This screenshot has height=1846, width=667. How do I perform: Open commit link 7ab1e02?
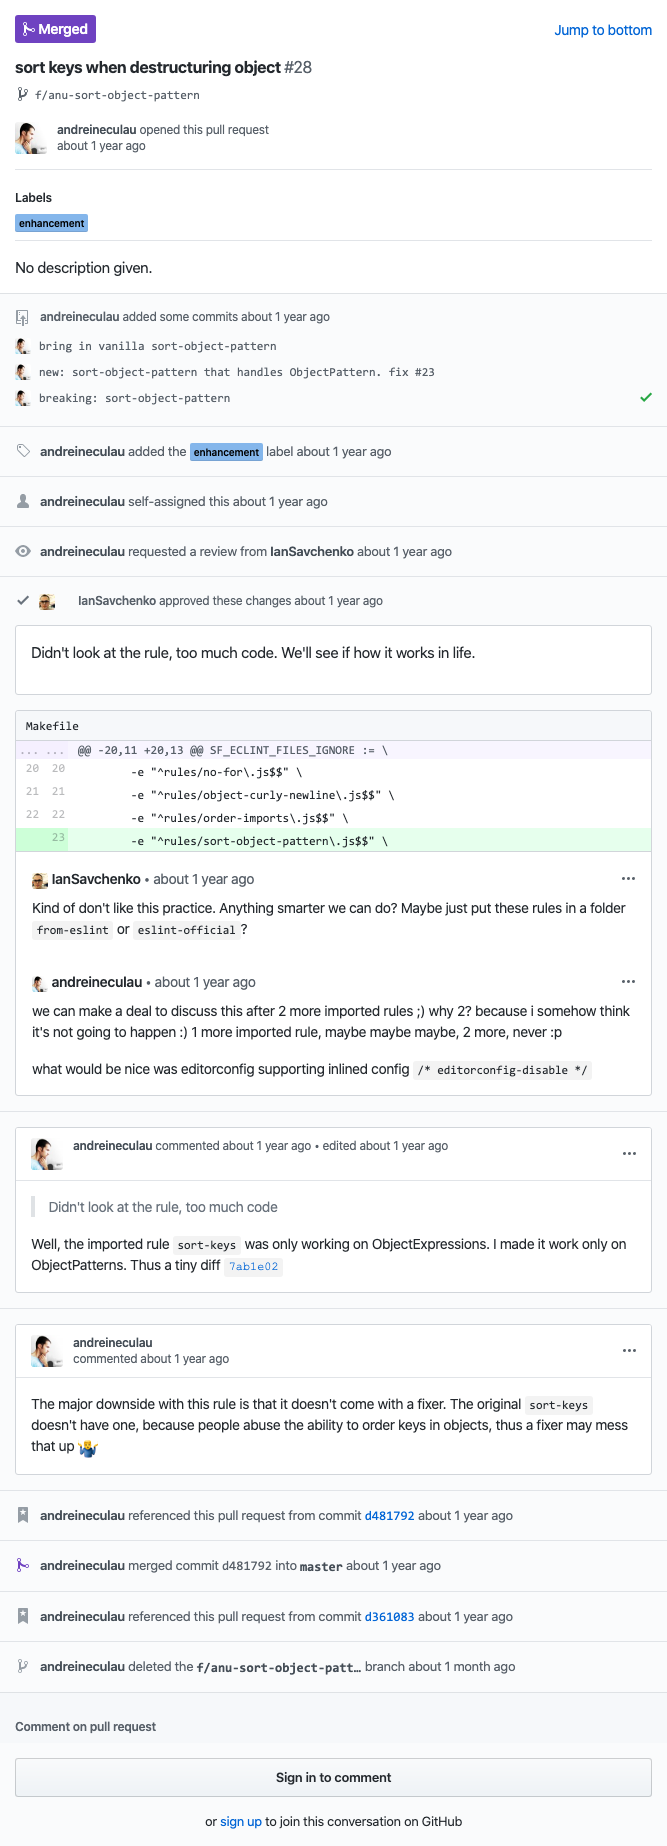coord(254,1266)
